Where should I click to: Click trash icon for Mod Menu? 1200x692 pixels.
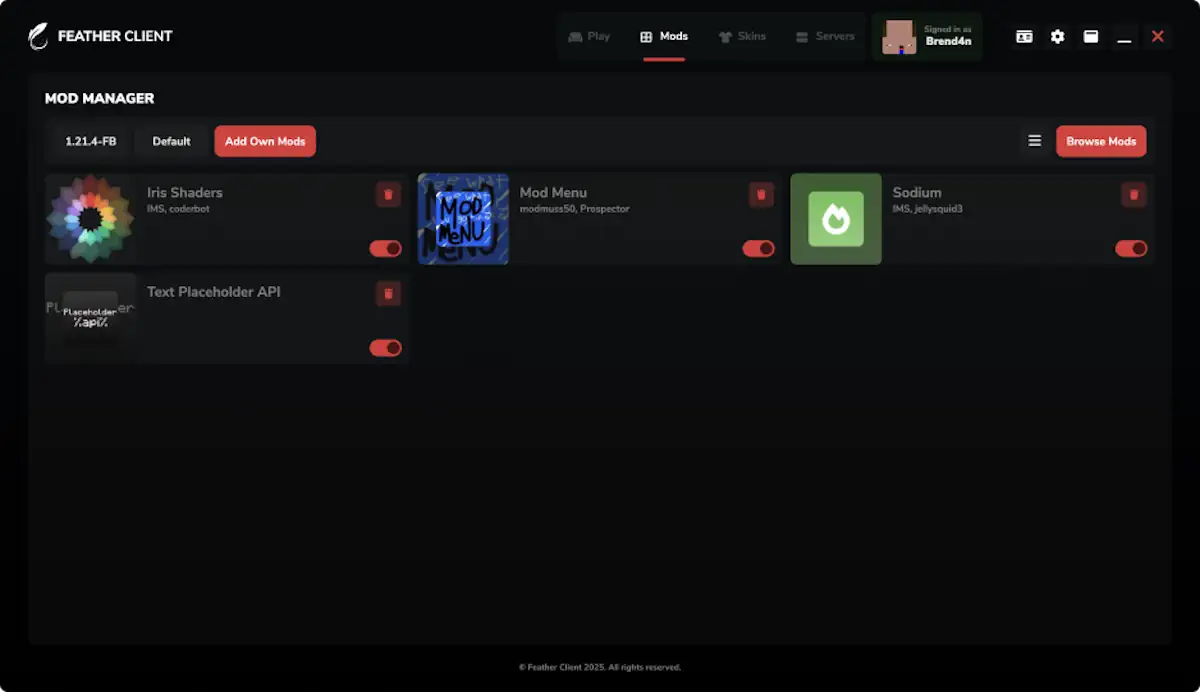(x=761, y=195)
